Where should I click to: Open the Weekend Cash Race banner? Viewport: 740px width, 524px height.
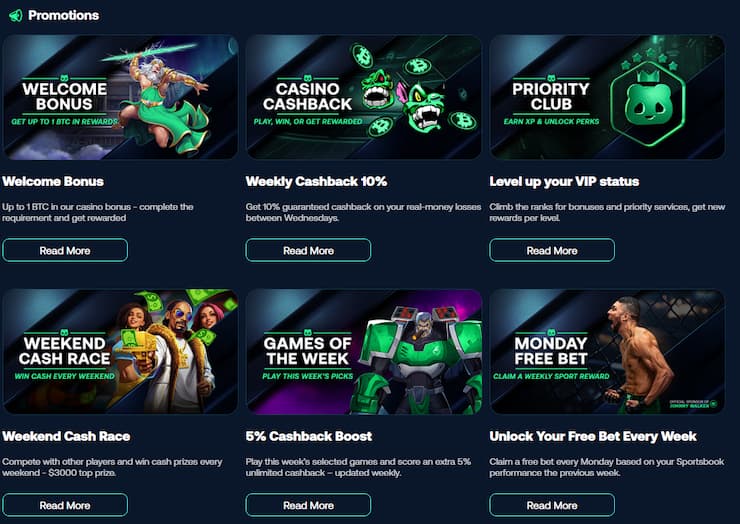click(120, 352)
